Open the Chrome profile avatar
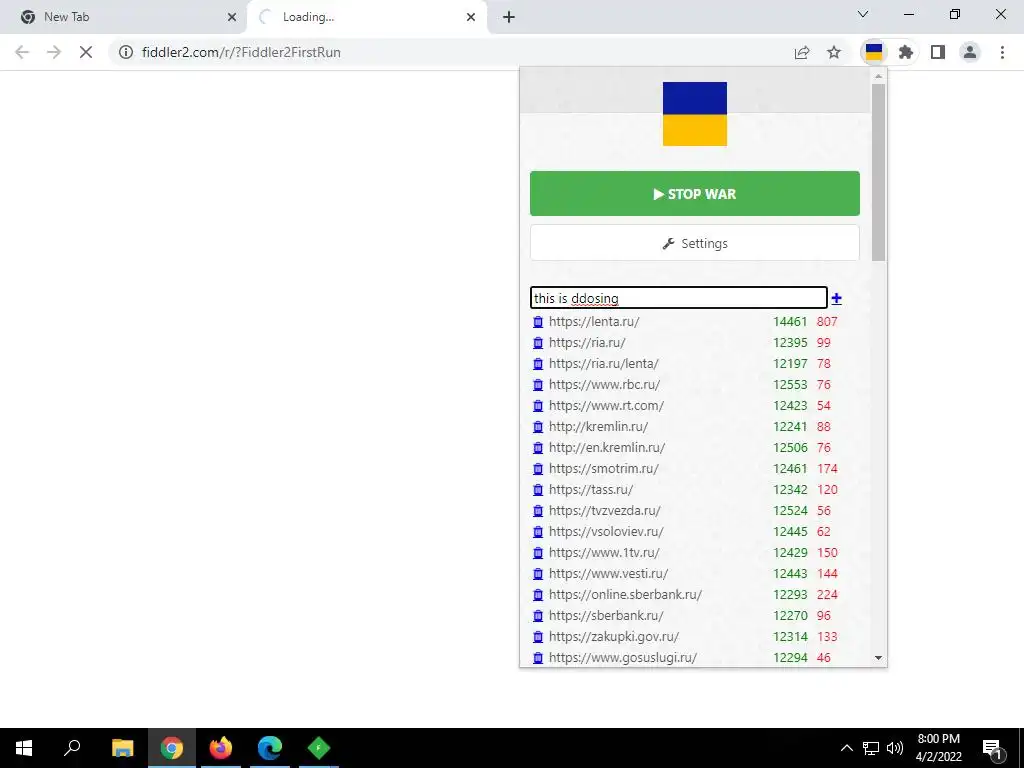This screenshot has height=768, width=1024. tap(970, 52)
